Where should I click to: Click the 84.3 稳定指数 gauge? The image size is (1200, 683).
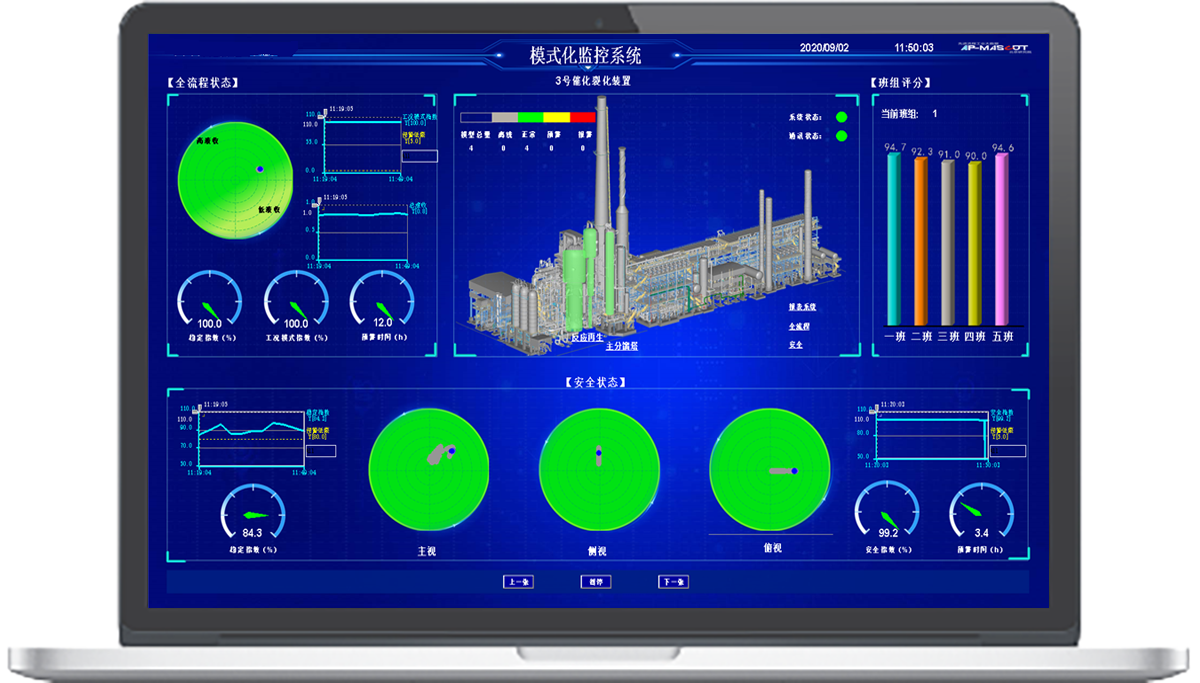point(252,514)
